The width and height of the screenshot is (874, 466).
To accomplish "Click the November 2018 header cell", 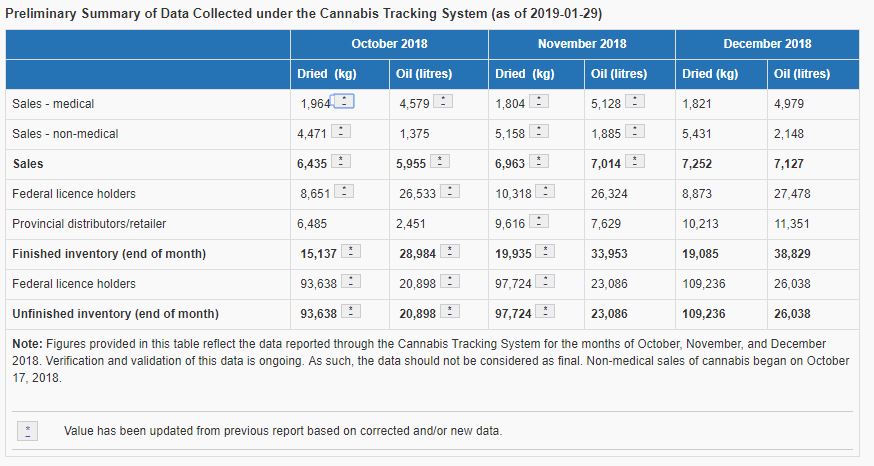I will (582, 44).
